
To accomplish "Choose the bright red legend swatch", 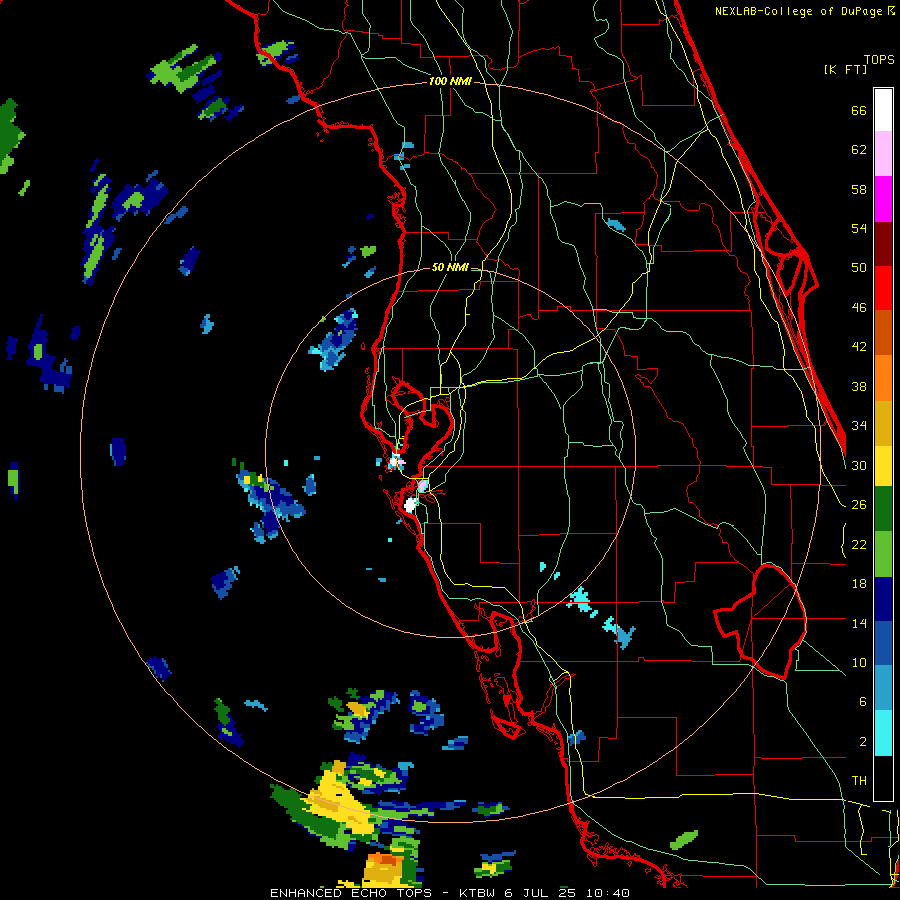I will [883, 288].
